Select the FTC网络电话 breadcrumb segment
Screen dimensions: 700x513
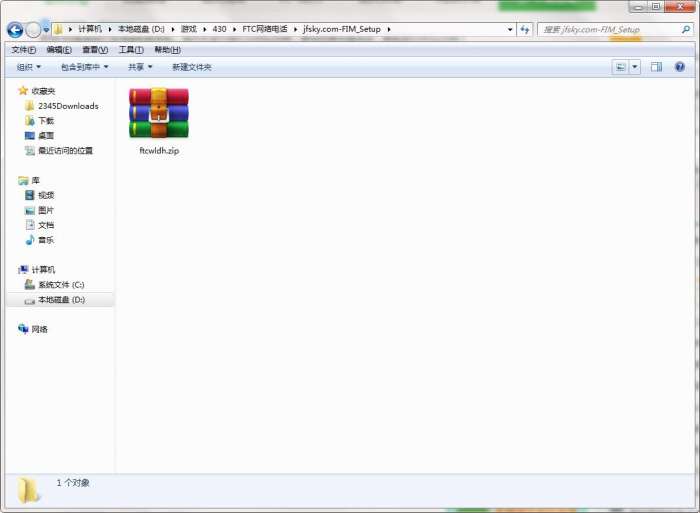tap(265, 29)
